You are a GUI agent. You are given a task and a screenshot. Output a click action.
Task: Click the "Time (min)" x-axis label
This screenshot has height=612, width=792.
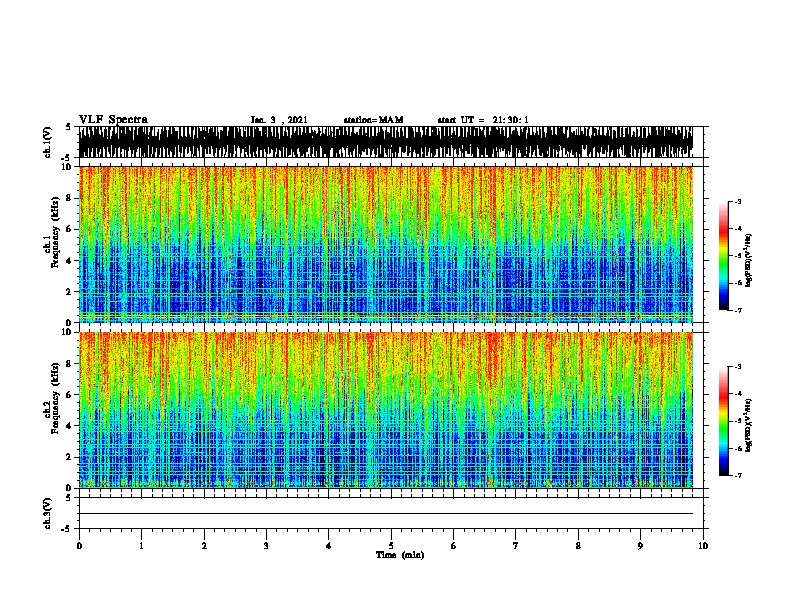pyautogui.click(x=400, y=555)
